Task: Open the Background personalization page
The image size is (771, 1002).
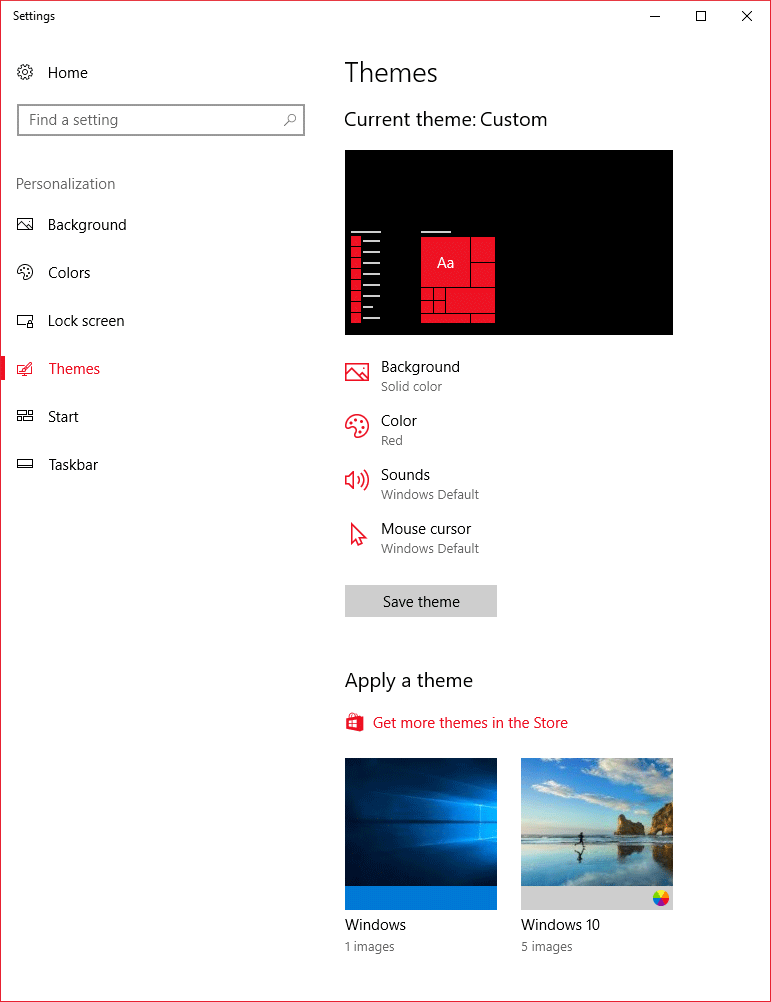Action: (x=87, y=225)
